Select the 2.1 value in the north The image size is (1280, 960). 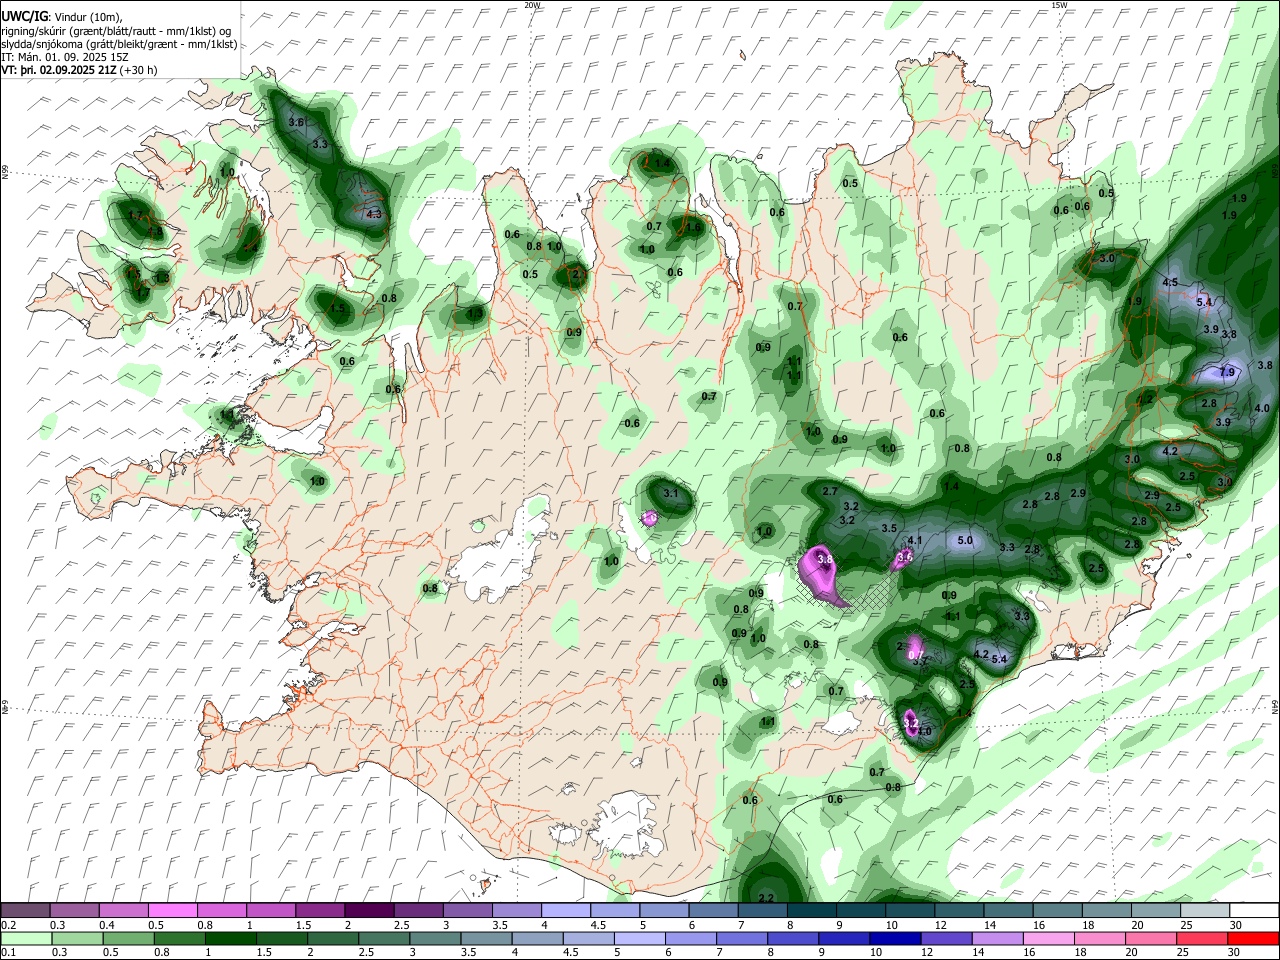point(577,273)
